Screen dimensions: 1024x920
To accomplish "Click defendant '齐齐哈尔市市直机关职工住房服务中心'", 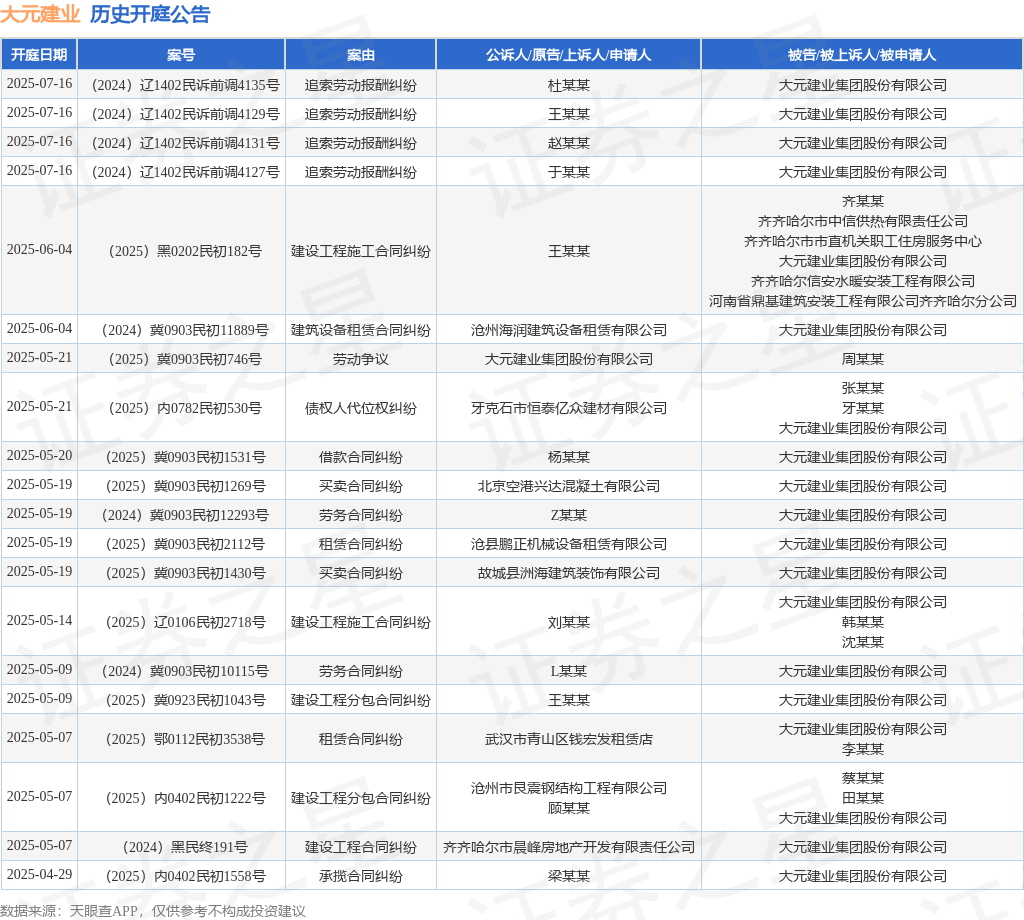I will pyautogui.click(x=863, y=241).
